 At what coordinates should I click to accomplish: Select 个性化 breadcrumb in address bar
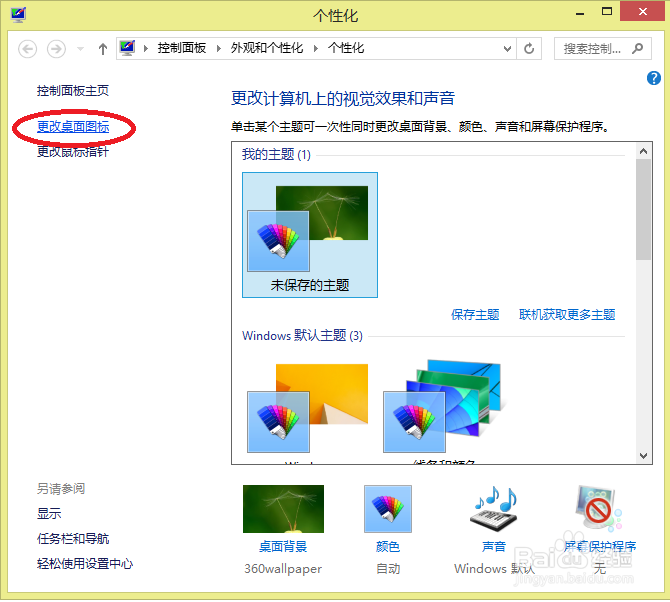click(346, 48)
